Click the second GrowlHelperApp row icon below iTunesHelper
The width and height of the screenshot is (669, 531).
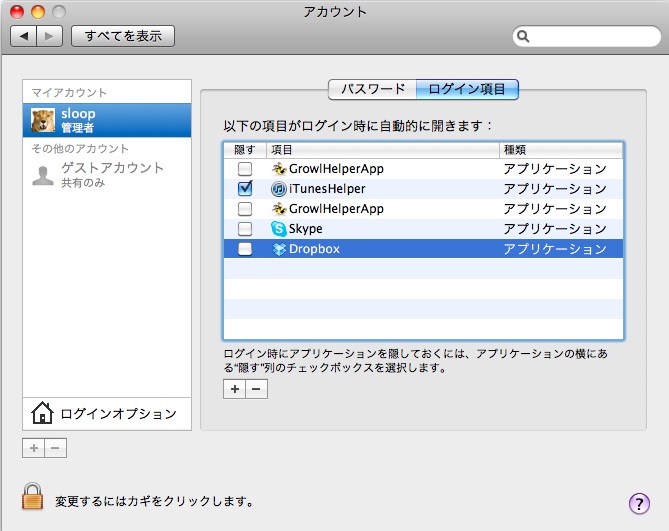click(x=279, y=209)
